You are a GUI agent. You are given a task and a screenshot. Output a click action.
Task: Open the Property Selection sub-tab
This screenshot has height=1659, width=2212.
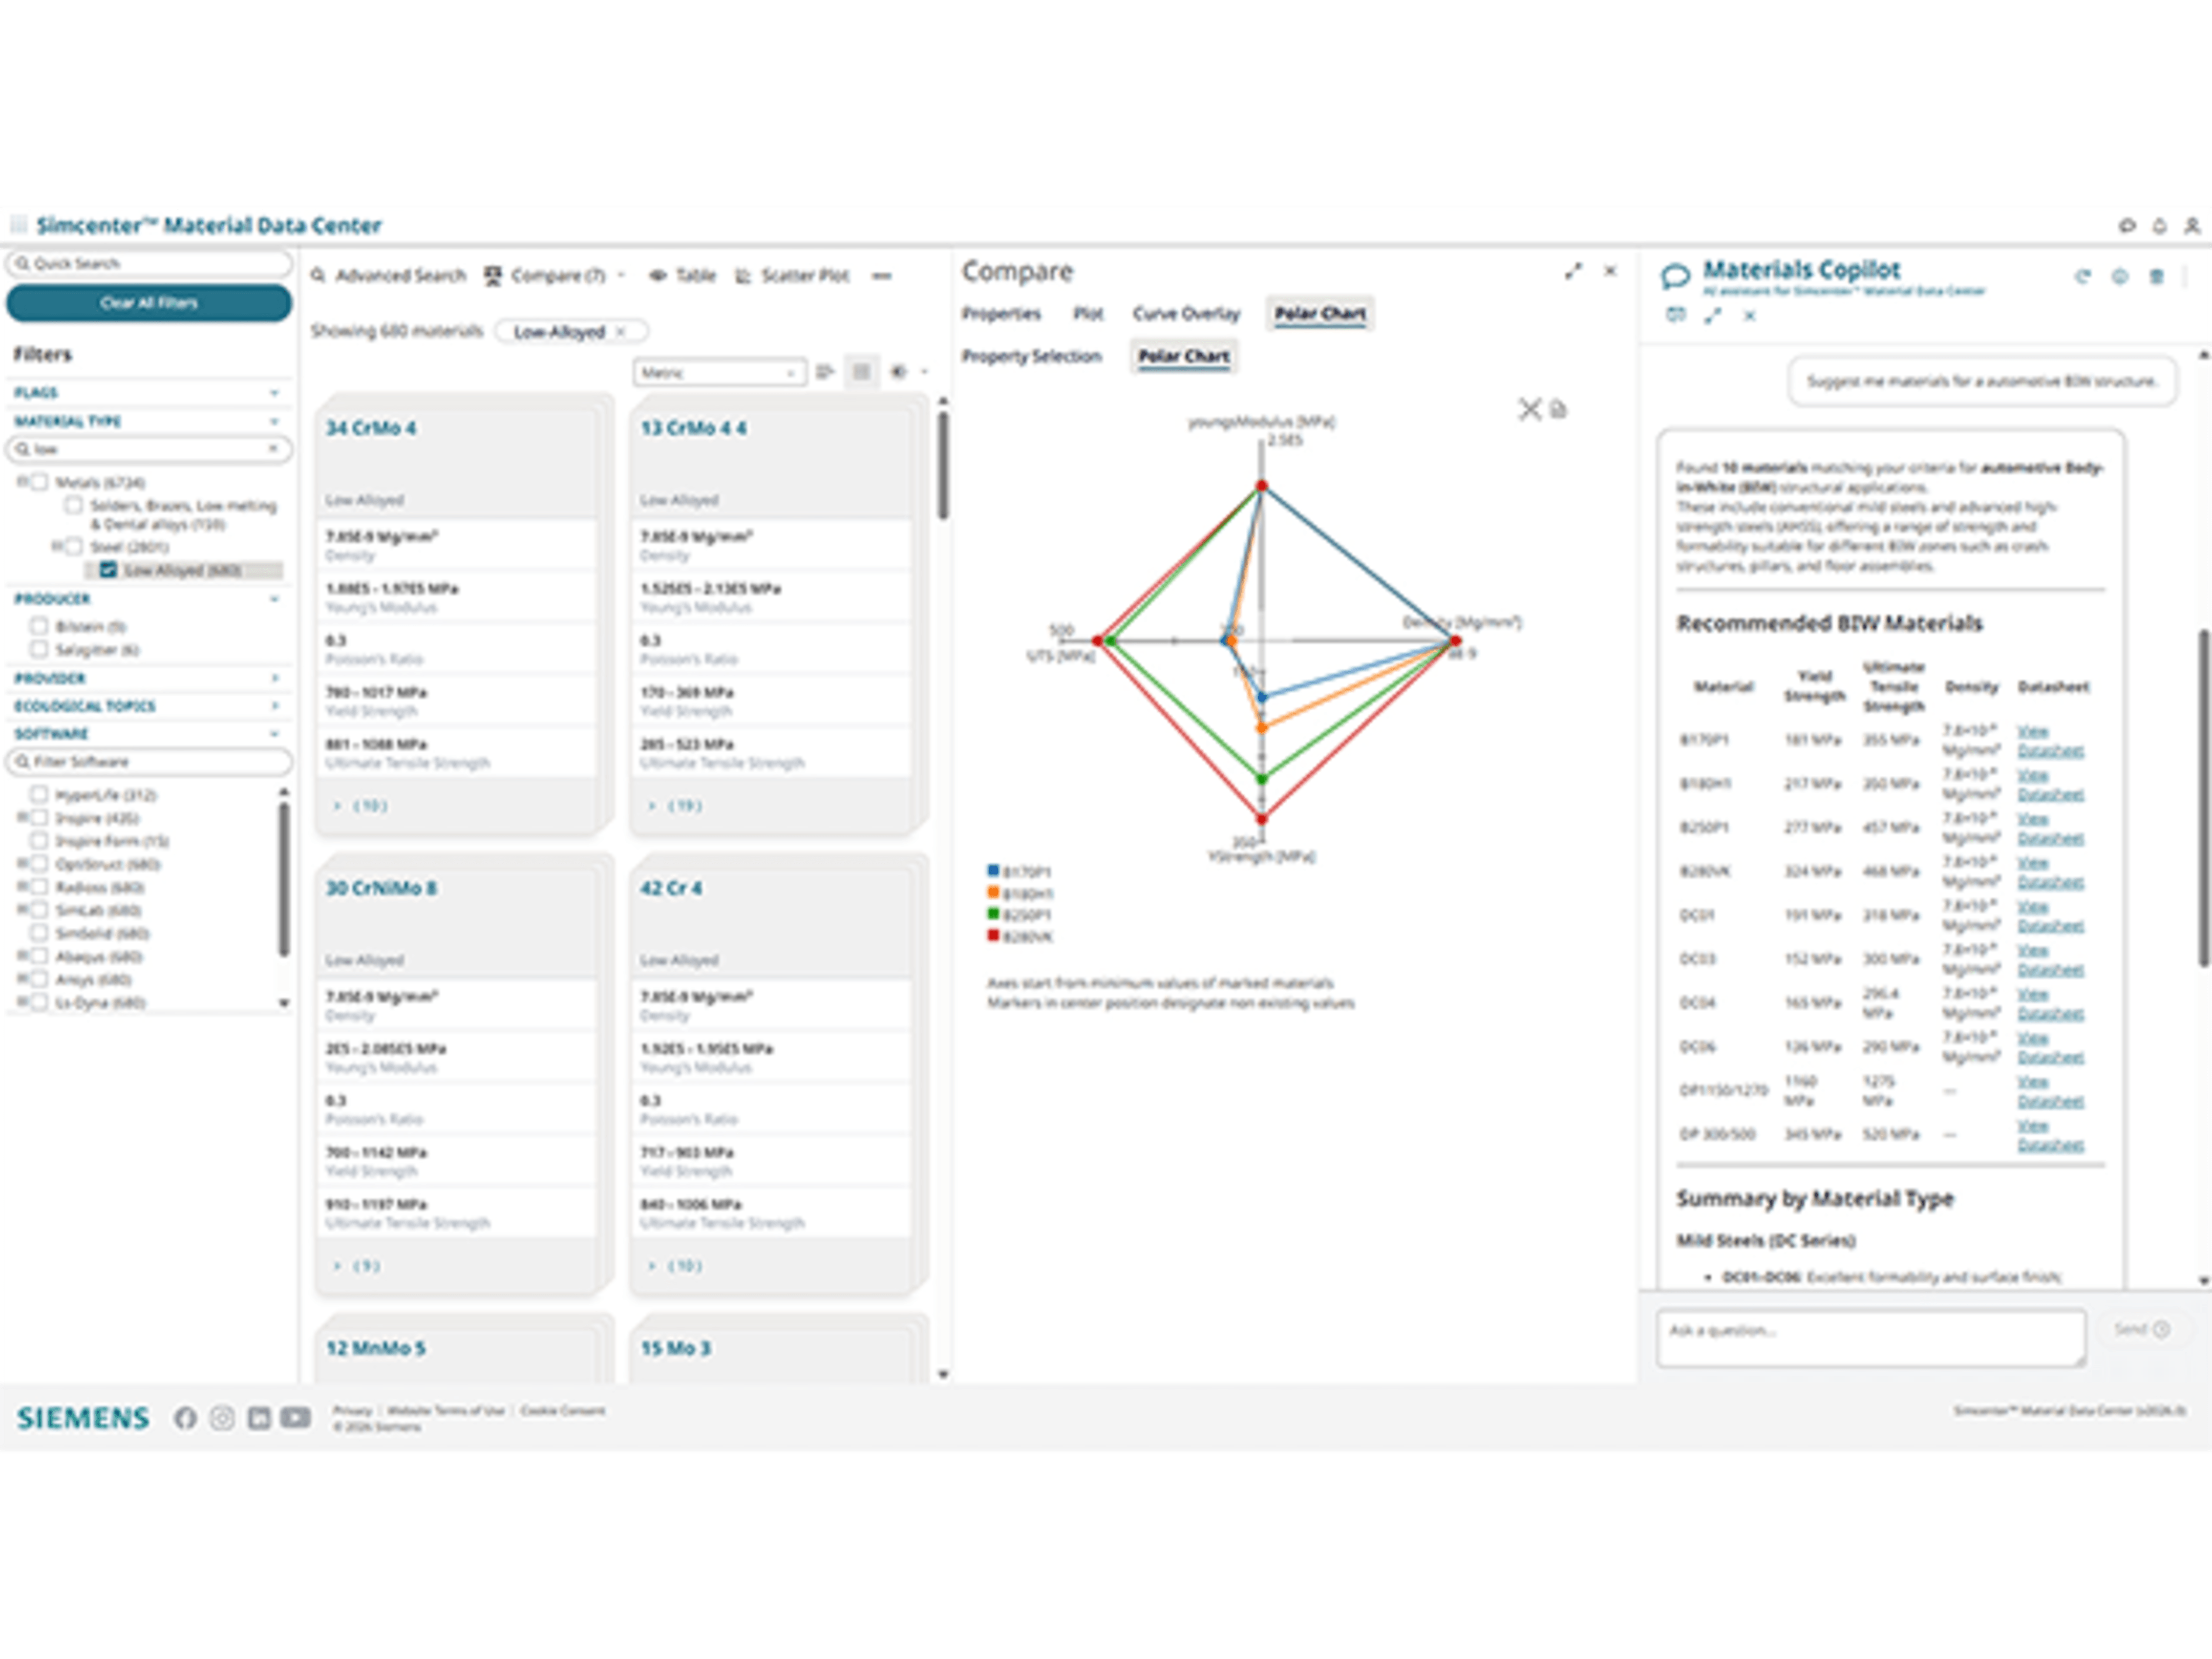(1031, 356)
